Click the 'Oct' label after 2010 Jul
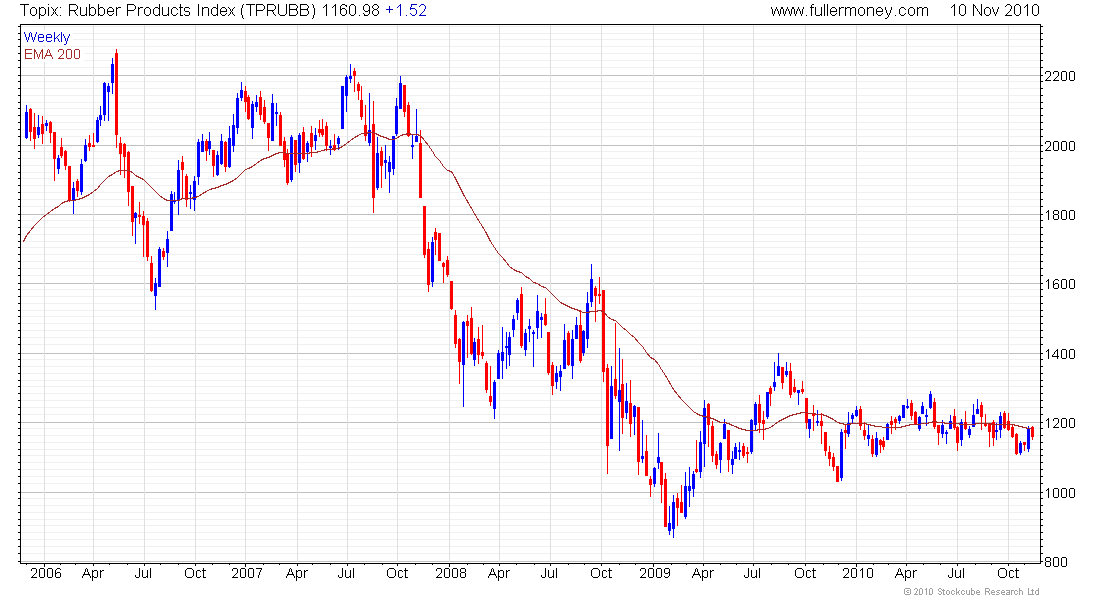This screenshot has height=600, width=1100. pos(1007,573)
